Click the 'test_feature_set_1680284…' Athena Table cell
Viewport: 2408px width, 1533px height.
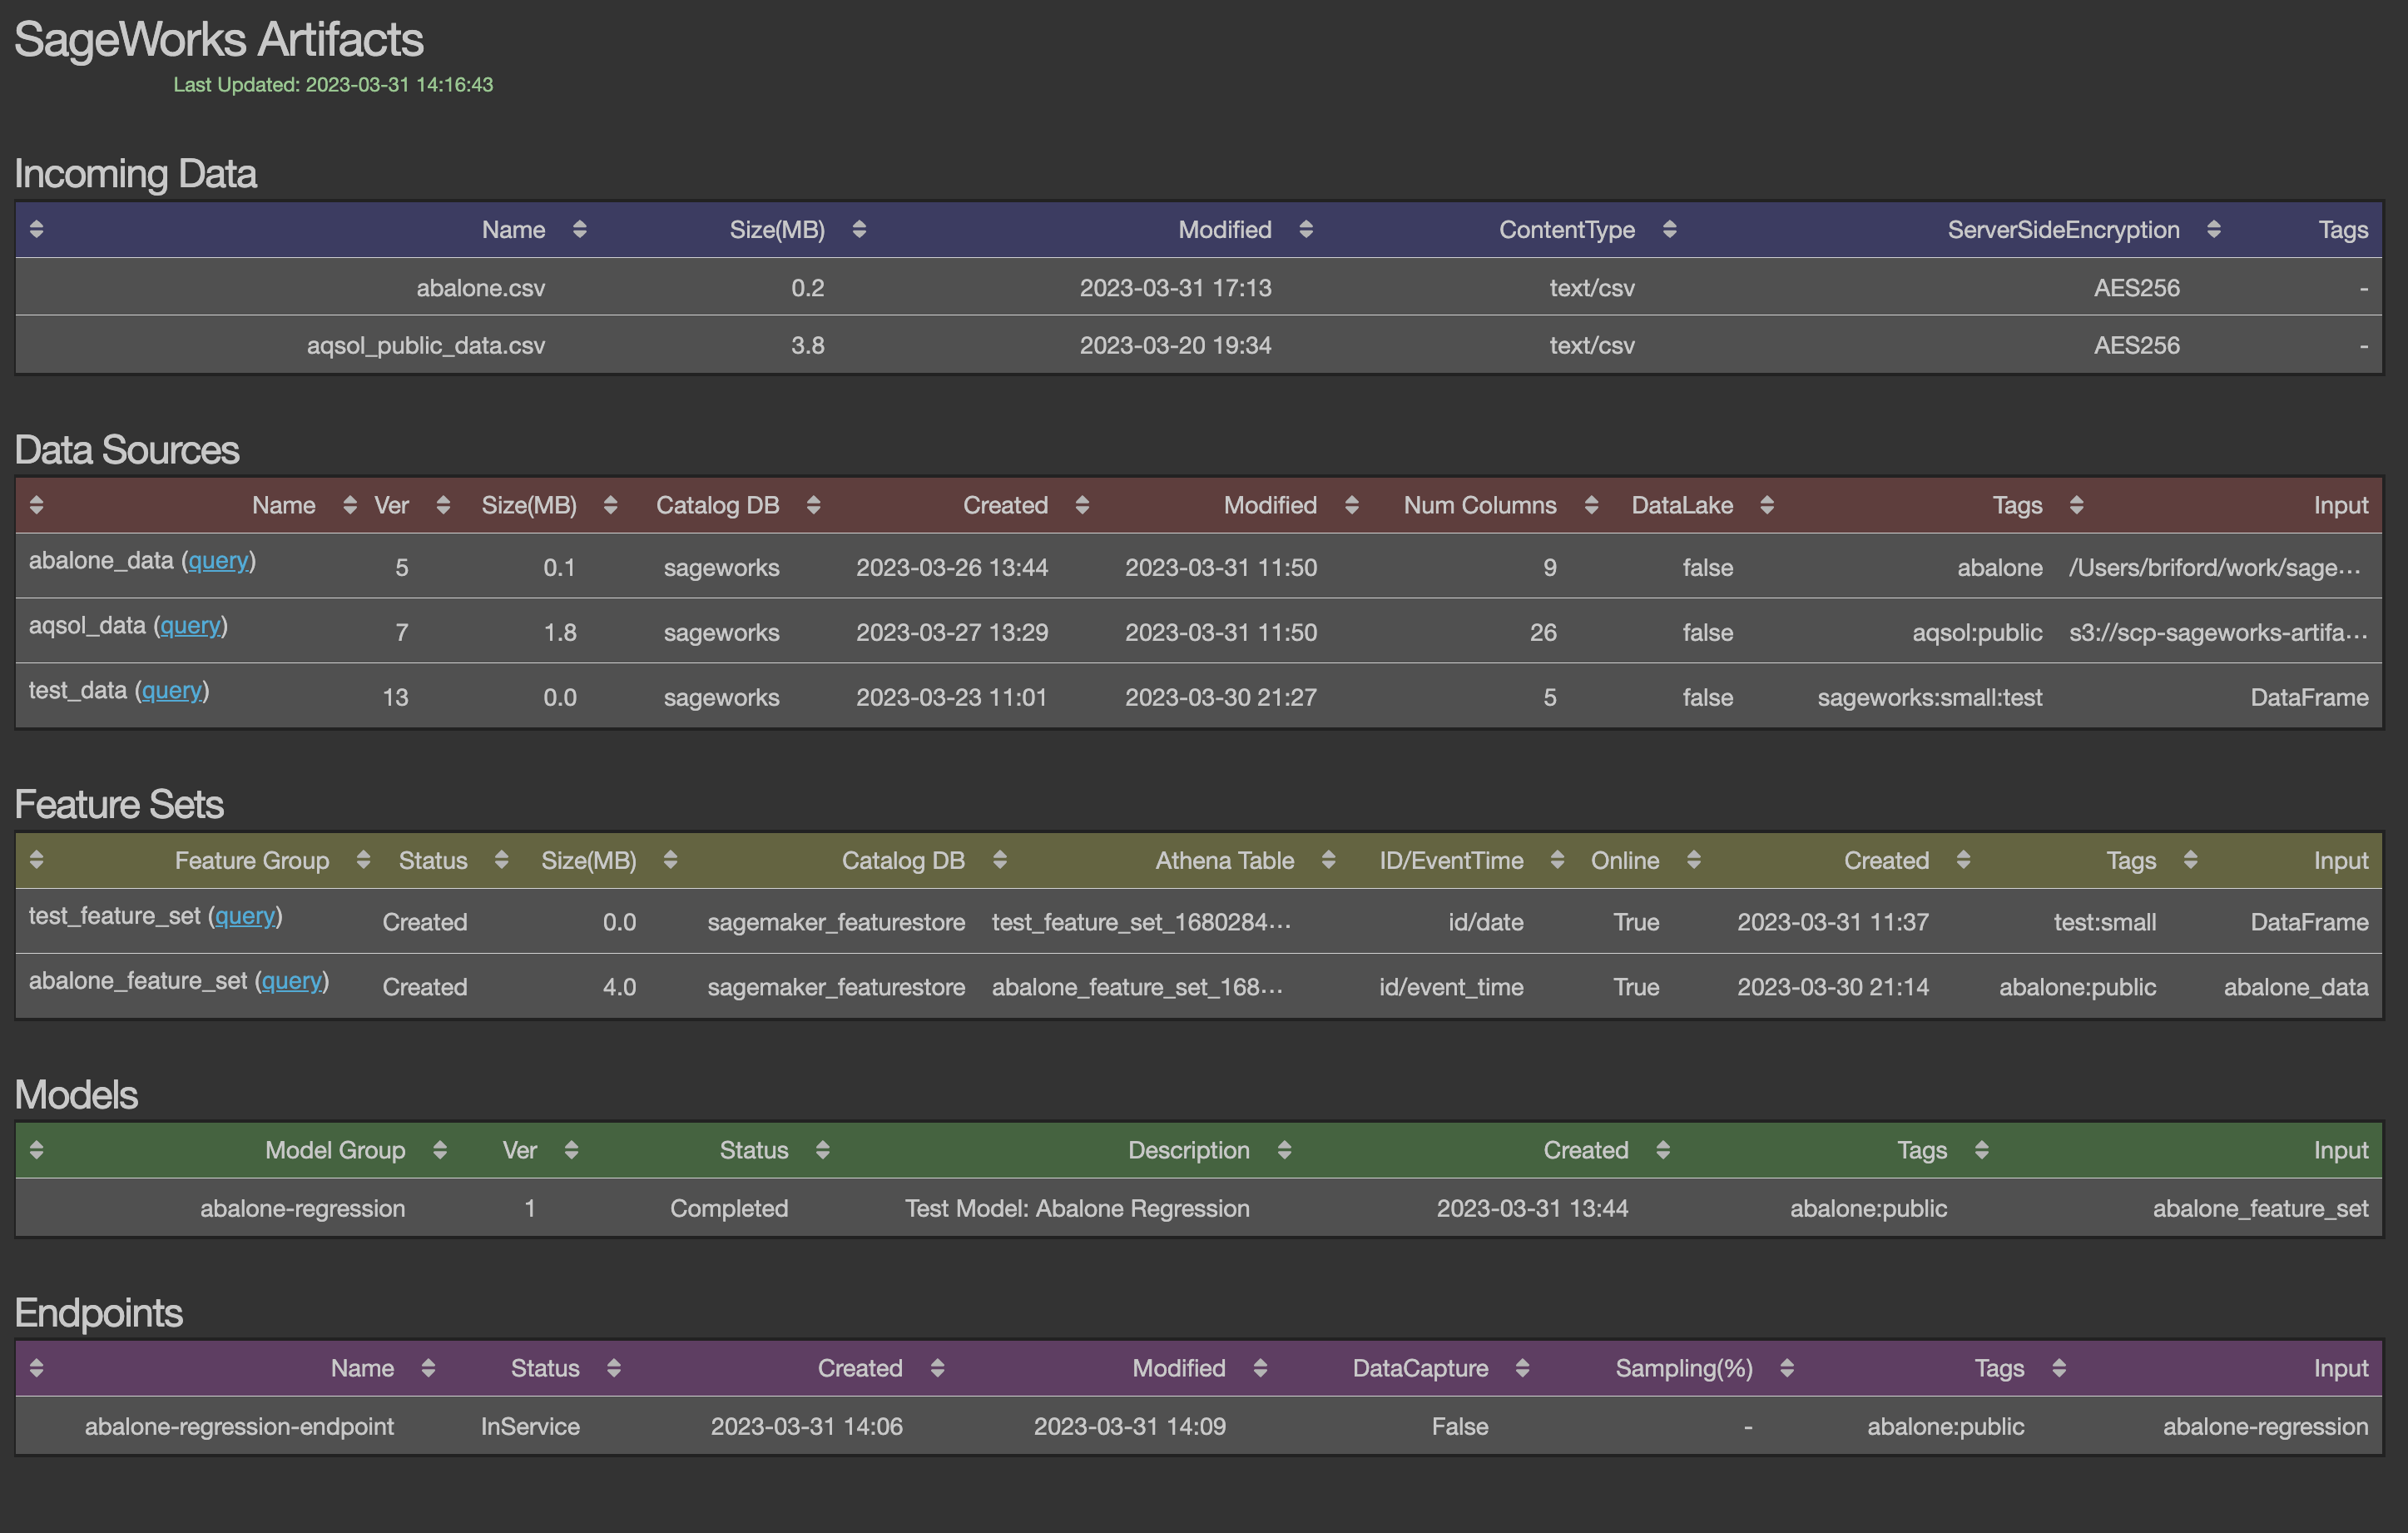[x=1141, y=922]
